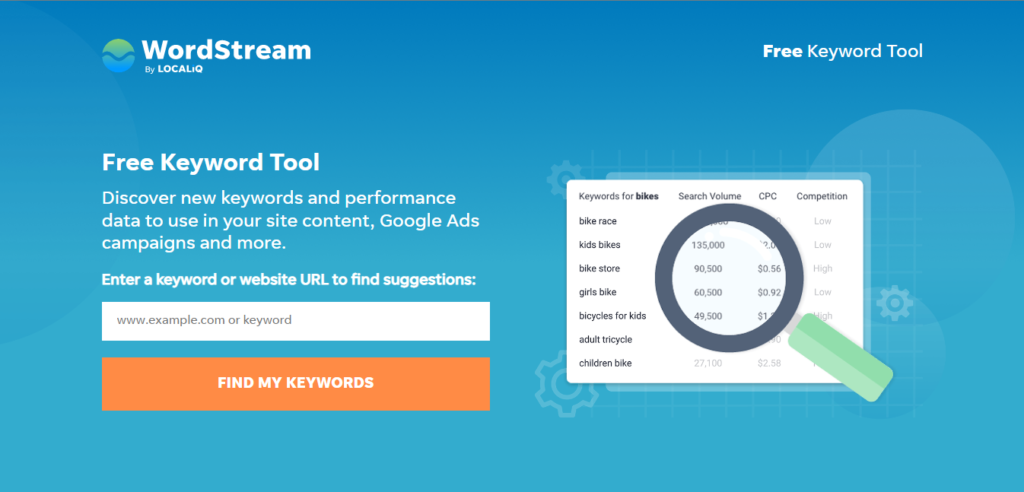Click the 'Keywords for bikes' table header
1024x492 pixels.
click(618, 196)
